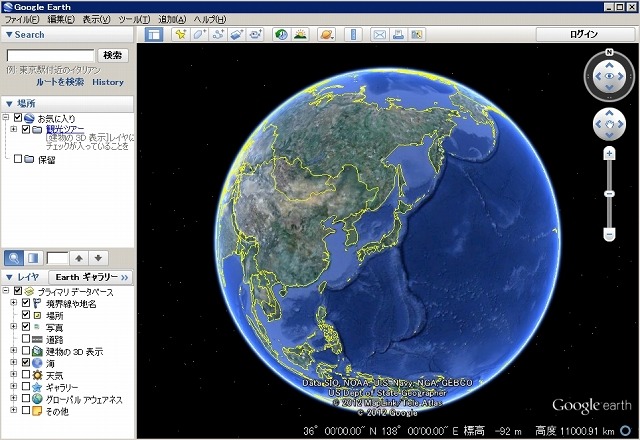Add a polygon using the toolbar
640x440 pixels.
(199, 35)
